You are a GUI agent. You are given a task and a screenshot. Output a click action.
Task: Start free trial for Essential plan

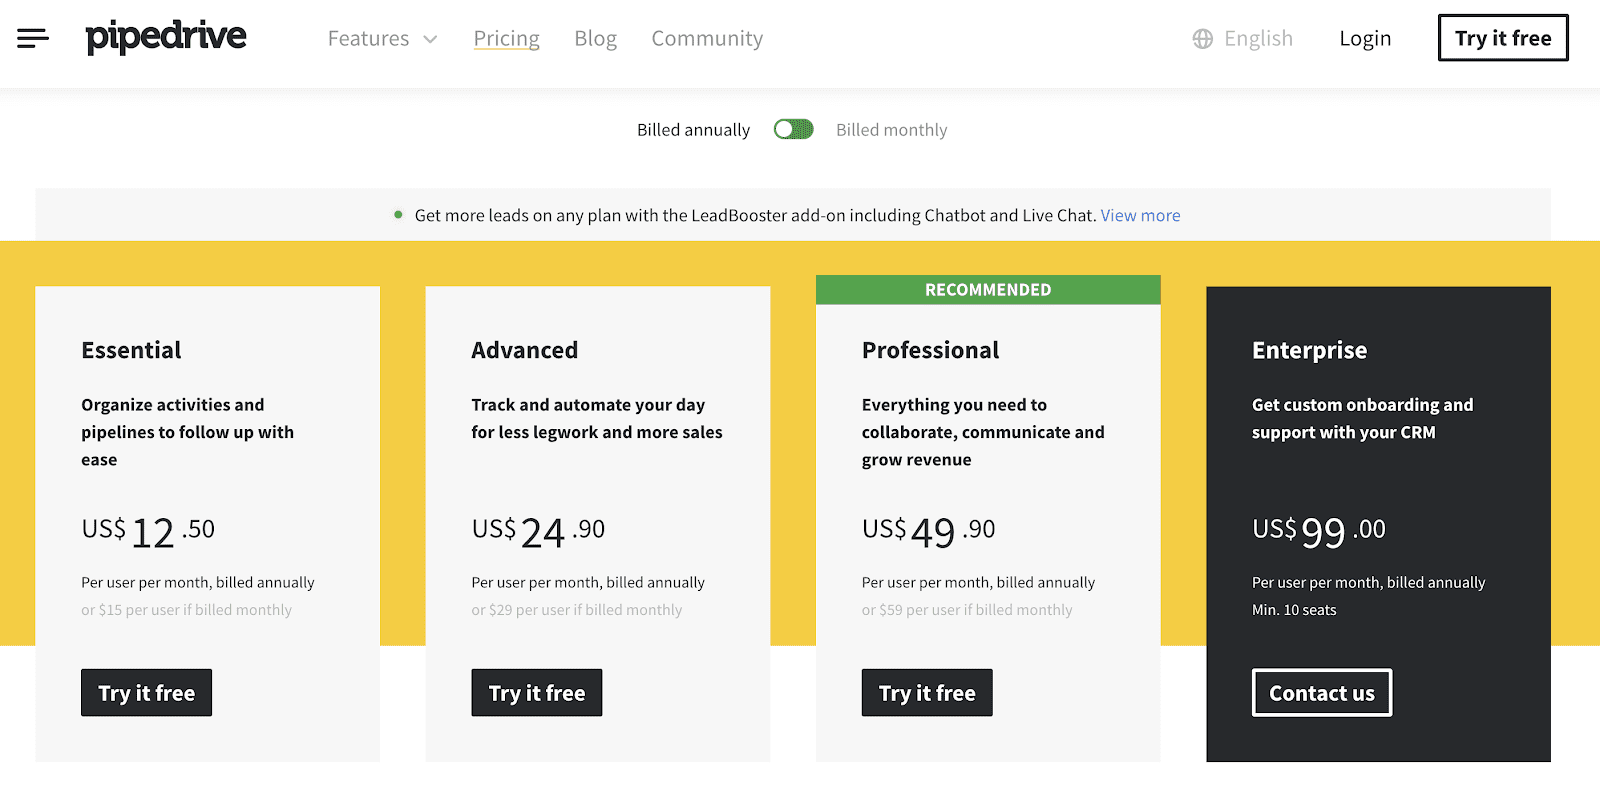click(146, 693)
